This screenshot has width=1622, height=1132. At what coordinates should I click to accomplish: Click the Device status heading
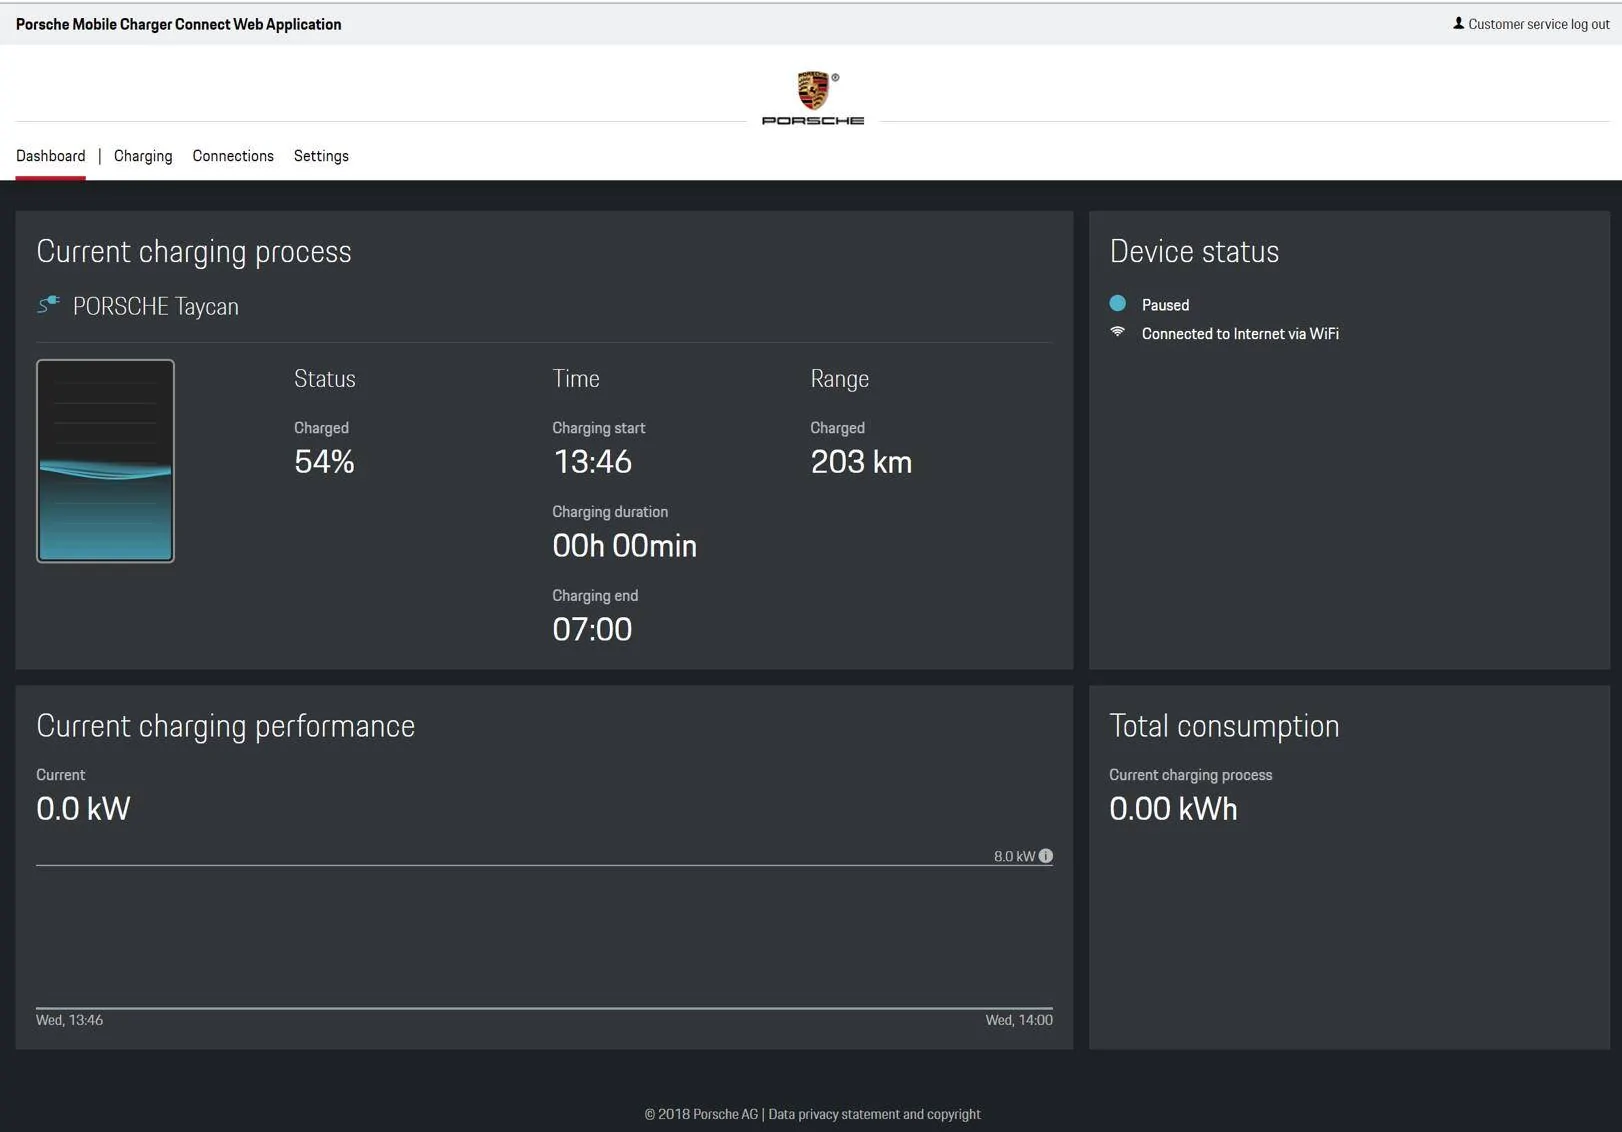[1194, 252]
